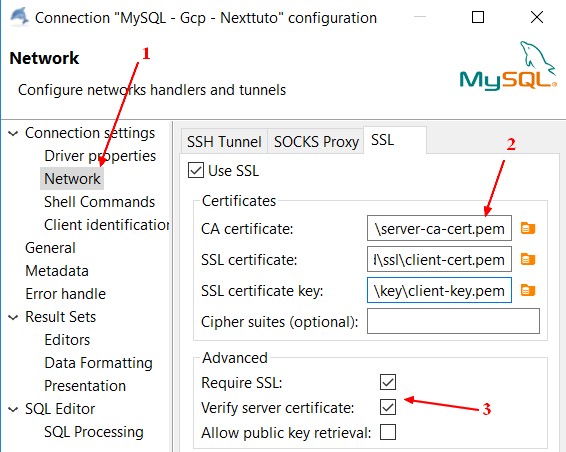
Task: Browse for CA certificate file via folder icon
Action: (528, 228)
